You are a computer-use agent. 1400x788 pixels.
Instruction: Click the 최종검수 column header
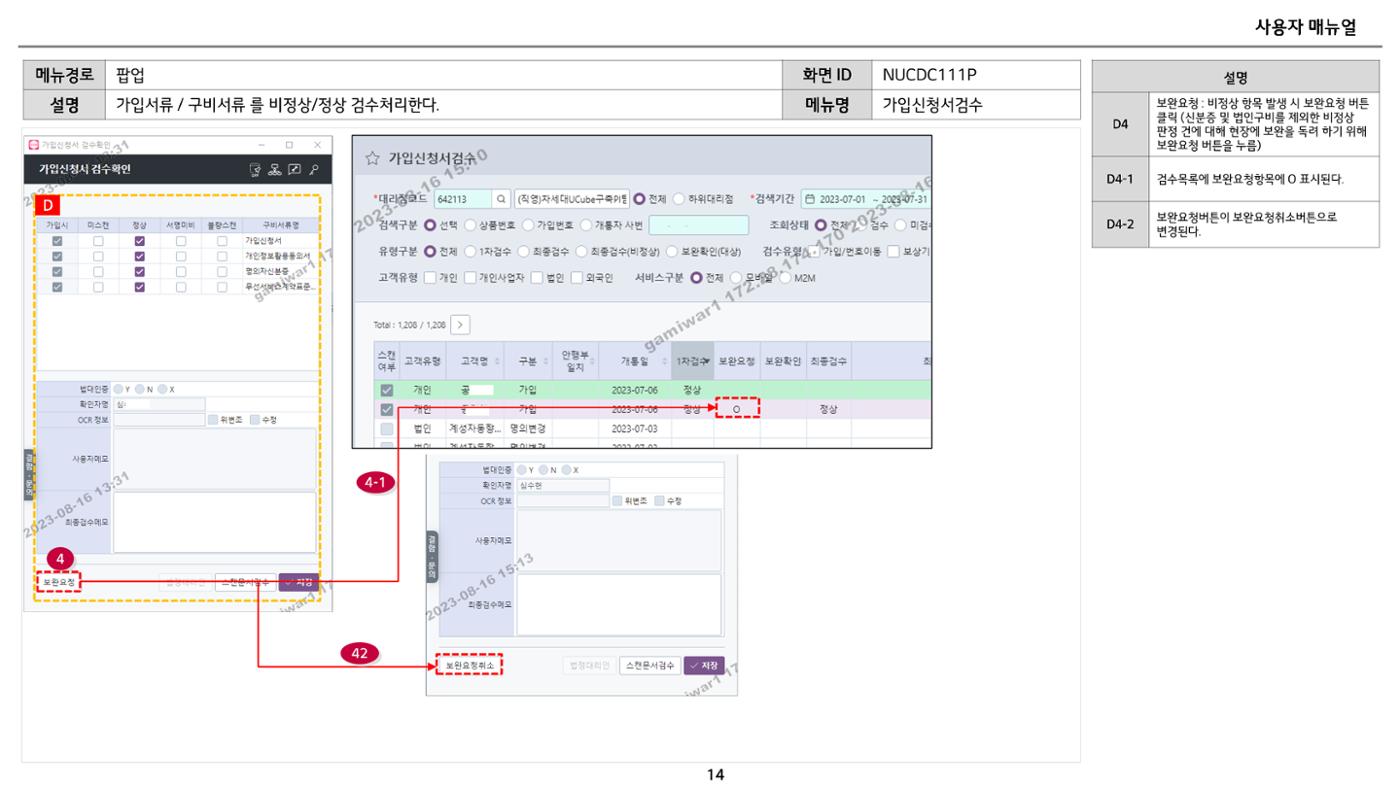(x=827, y=359)
